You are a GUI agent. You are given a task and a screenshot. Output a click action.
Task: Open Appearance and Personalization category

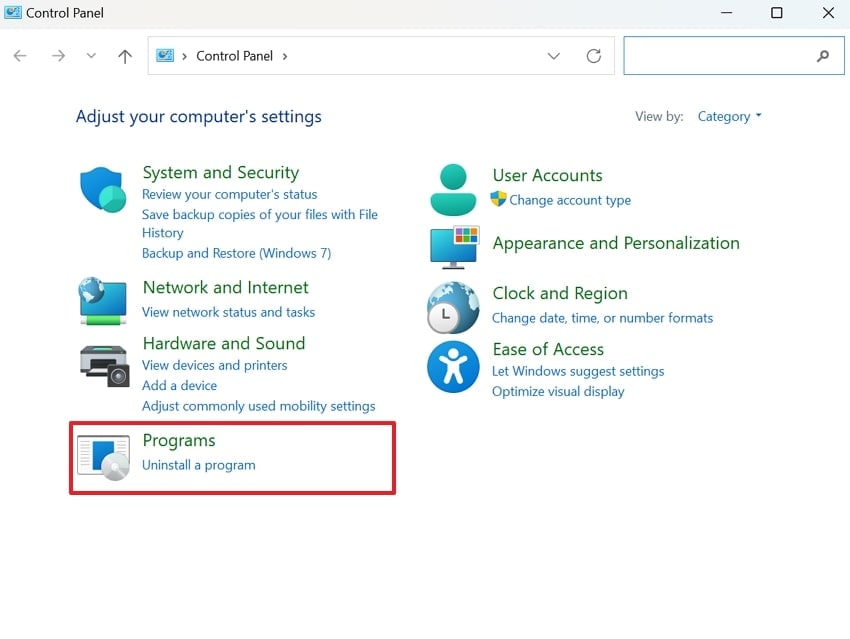tap(616, 243)
